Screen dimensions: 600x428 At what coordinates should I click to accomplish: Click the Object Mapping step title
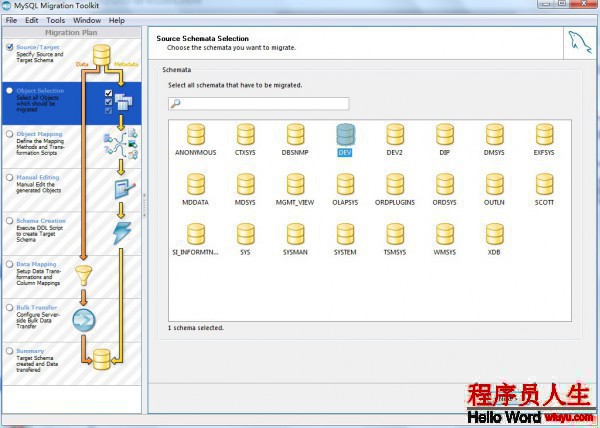(39, 134)
